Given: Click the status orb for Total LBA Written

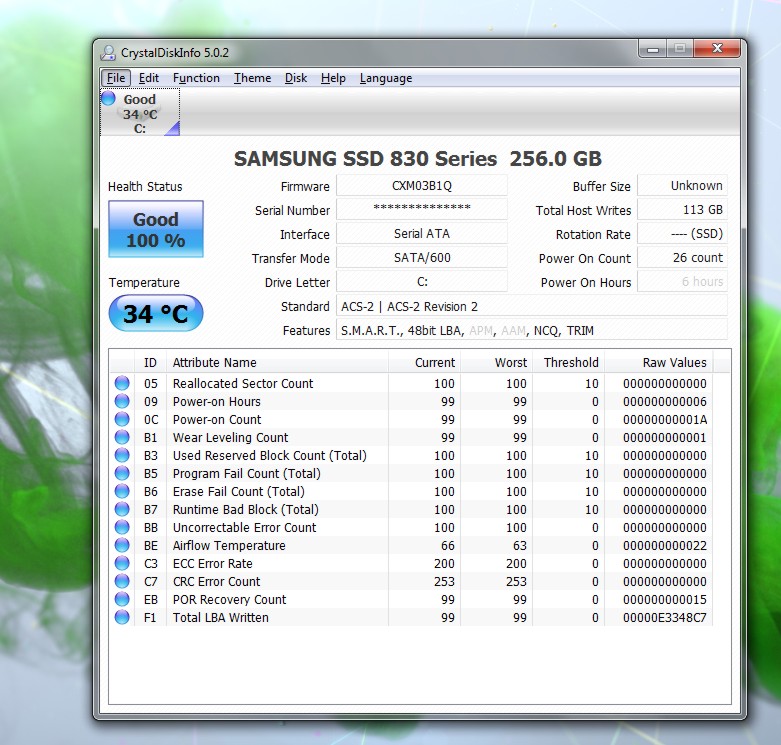Looking at the screenshot, I should pyautogui.click(x=122, y=618).
